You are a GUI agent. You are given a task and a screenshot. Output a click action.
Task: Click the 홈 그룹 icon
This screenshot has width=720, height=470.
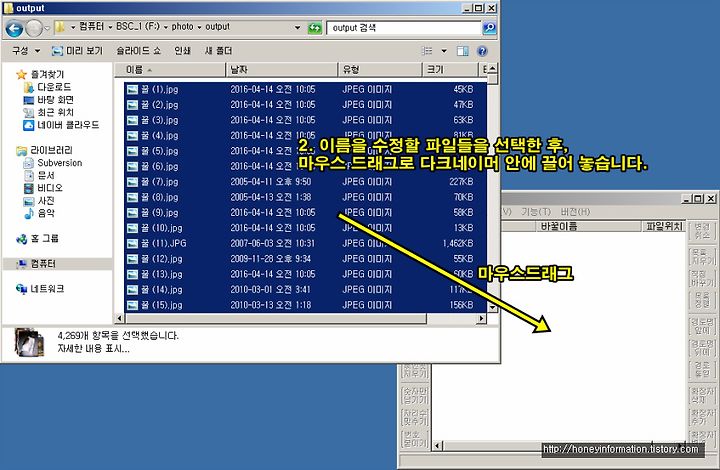pos(22,239)
